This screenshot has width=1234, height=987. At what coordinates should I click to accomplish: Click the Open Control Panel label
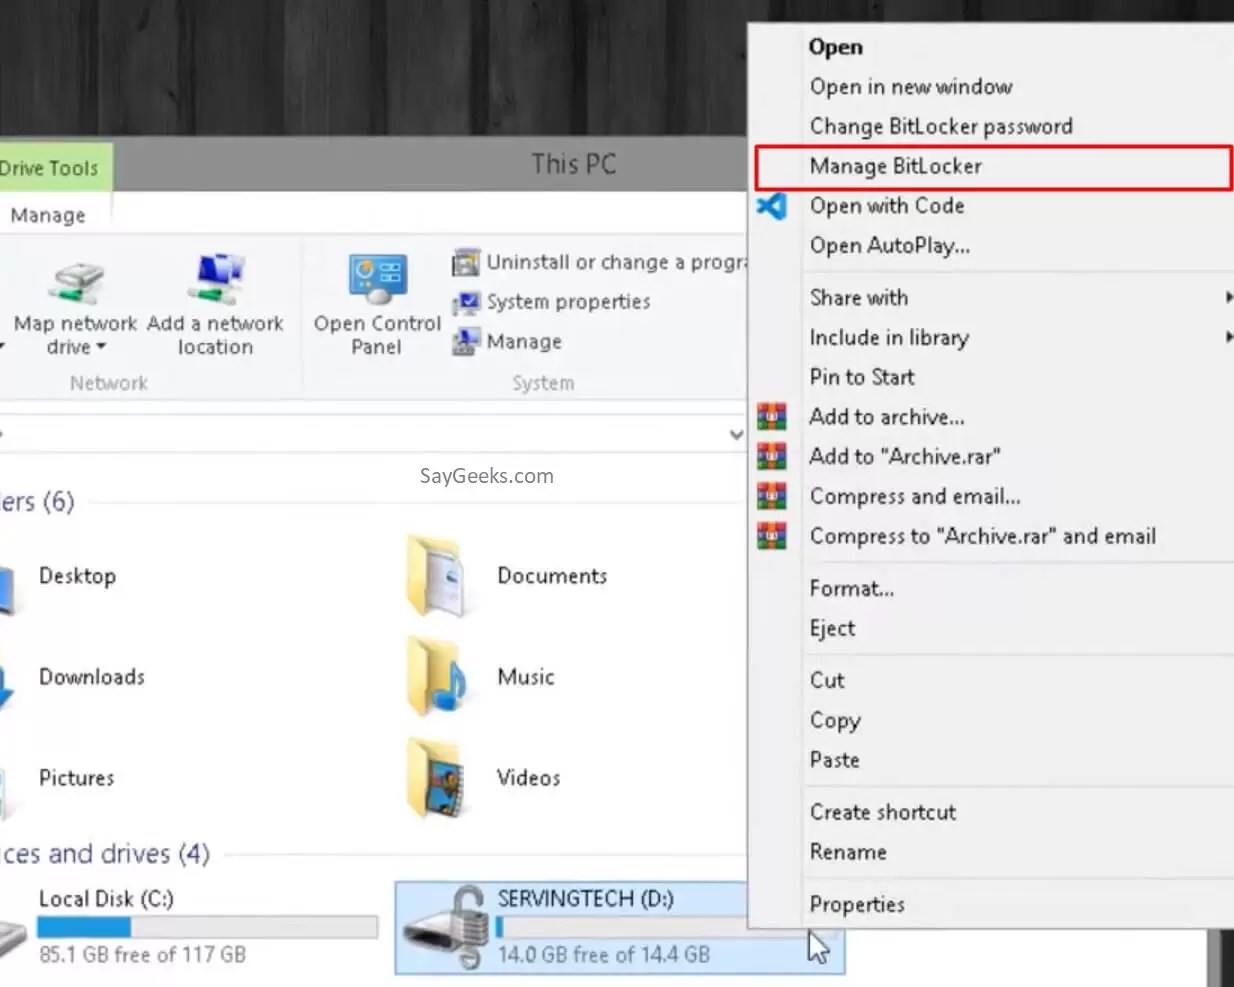pos(377,335)
